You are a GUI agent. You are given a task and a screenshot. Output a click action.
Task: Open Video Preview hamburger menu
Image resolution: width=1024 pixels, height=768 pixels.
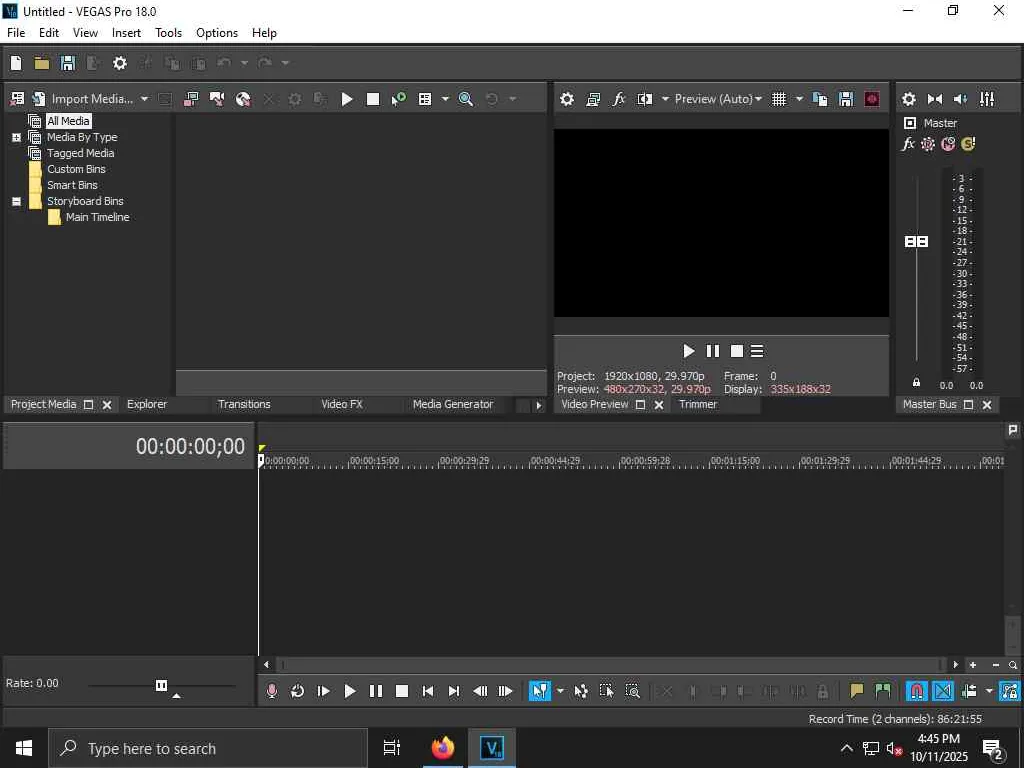pyautogui.click(x=757, y=351)
